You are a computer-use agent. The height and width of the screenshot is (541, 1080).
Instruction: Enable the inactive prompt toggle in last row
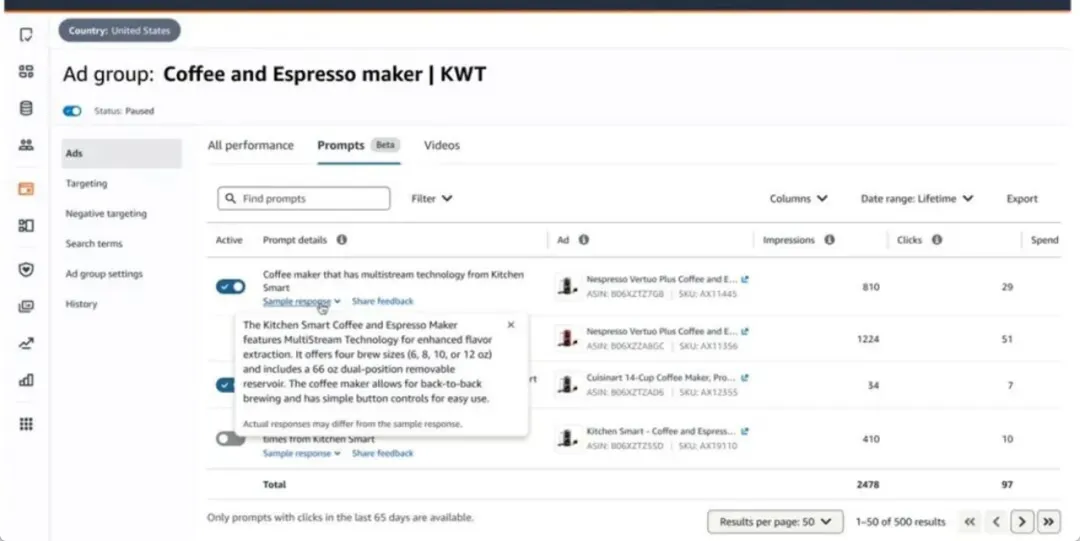[231, 438]
